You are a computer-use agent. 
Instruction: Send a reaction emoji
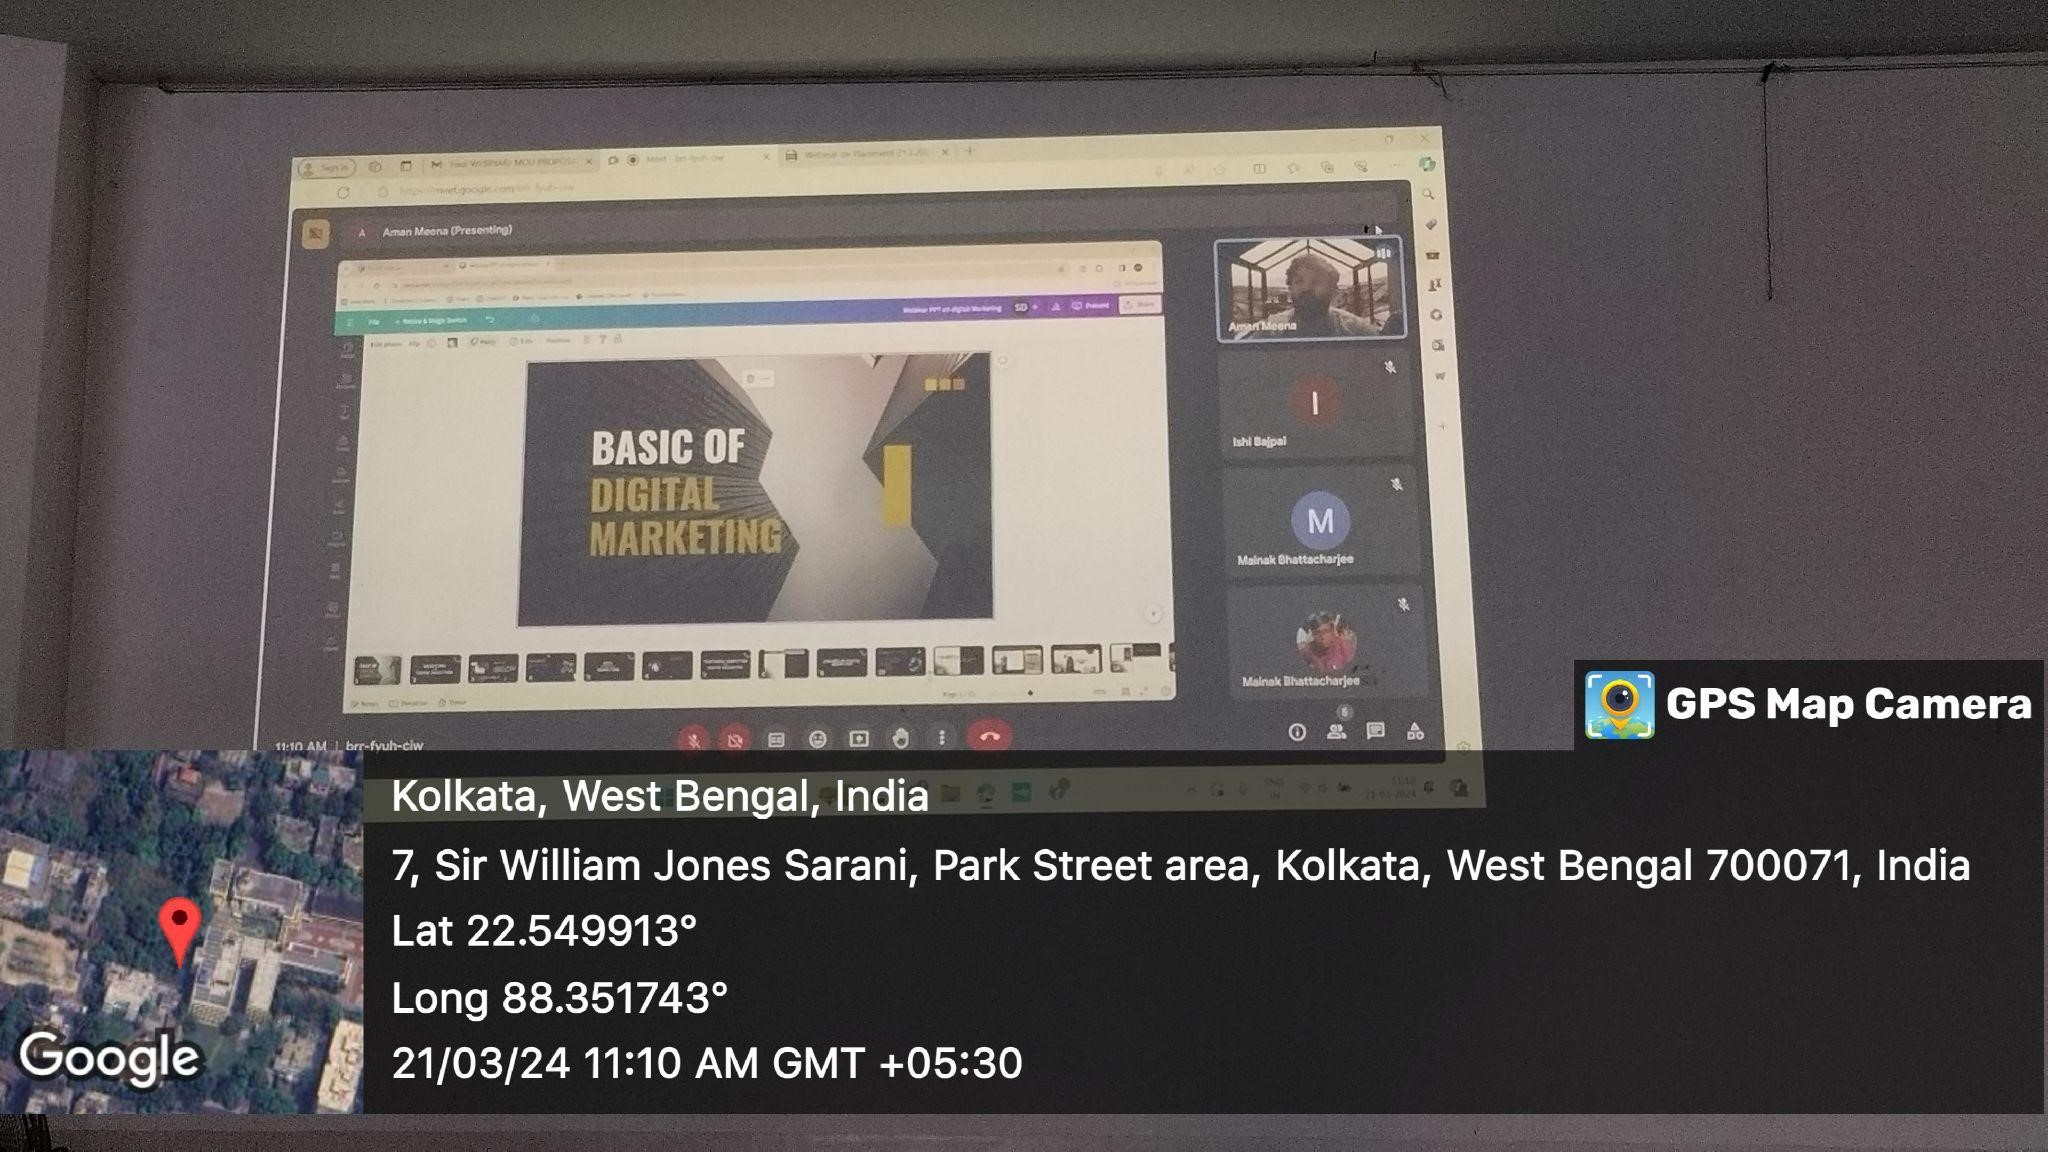tap(817, 740)
